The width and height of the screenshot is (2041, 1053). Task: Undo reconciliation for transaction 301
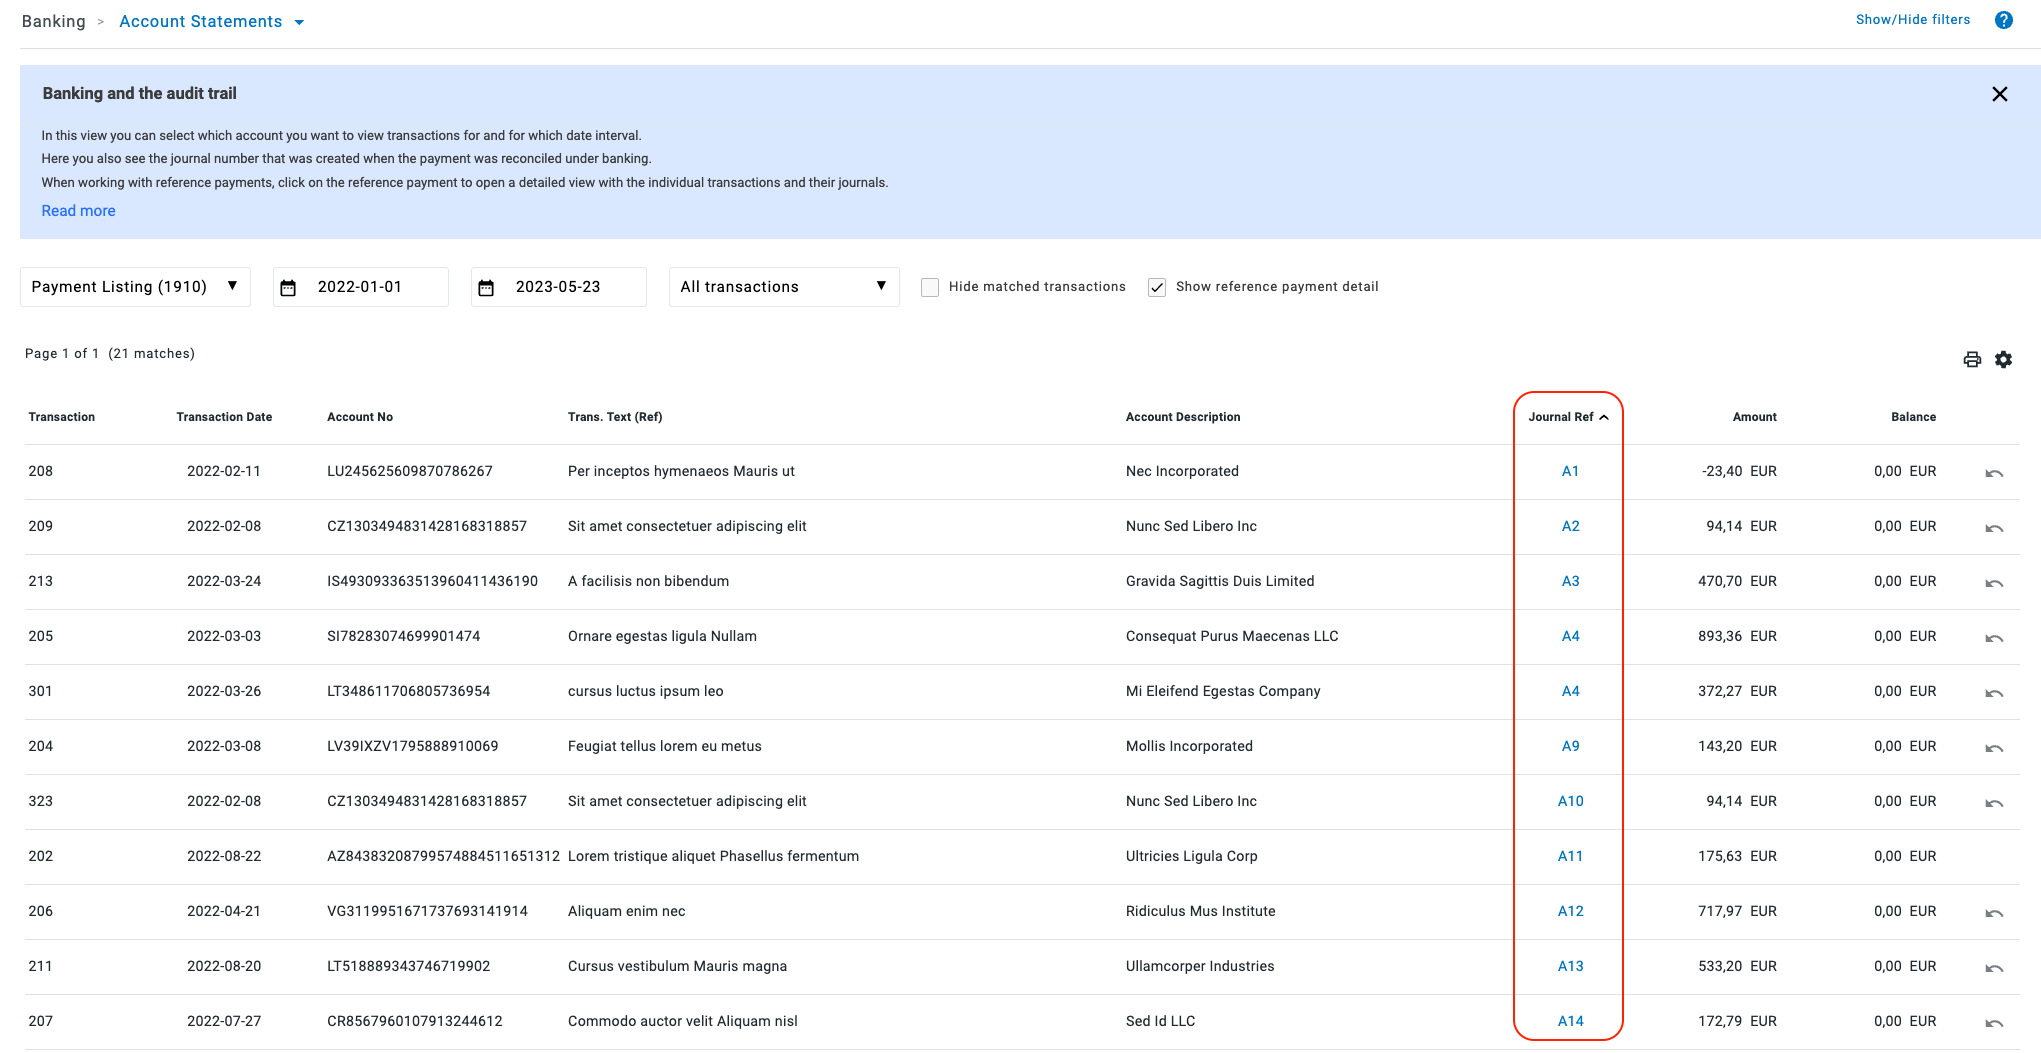[1994, 693]
